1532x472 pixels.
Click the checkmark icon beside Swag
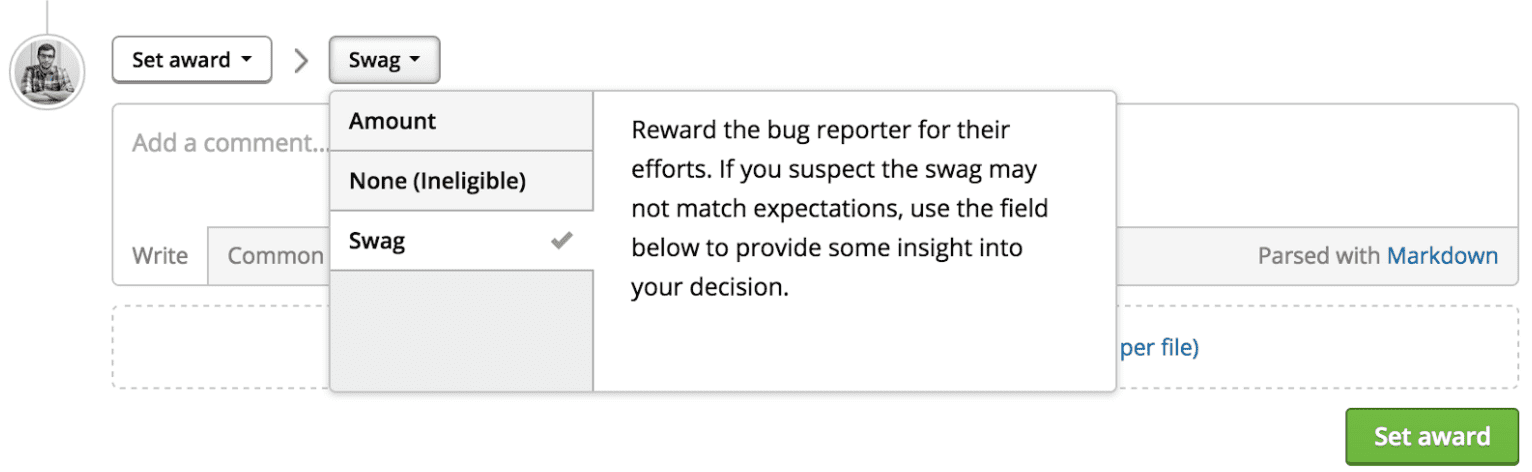click(x=562, y=240)
